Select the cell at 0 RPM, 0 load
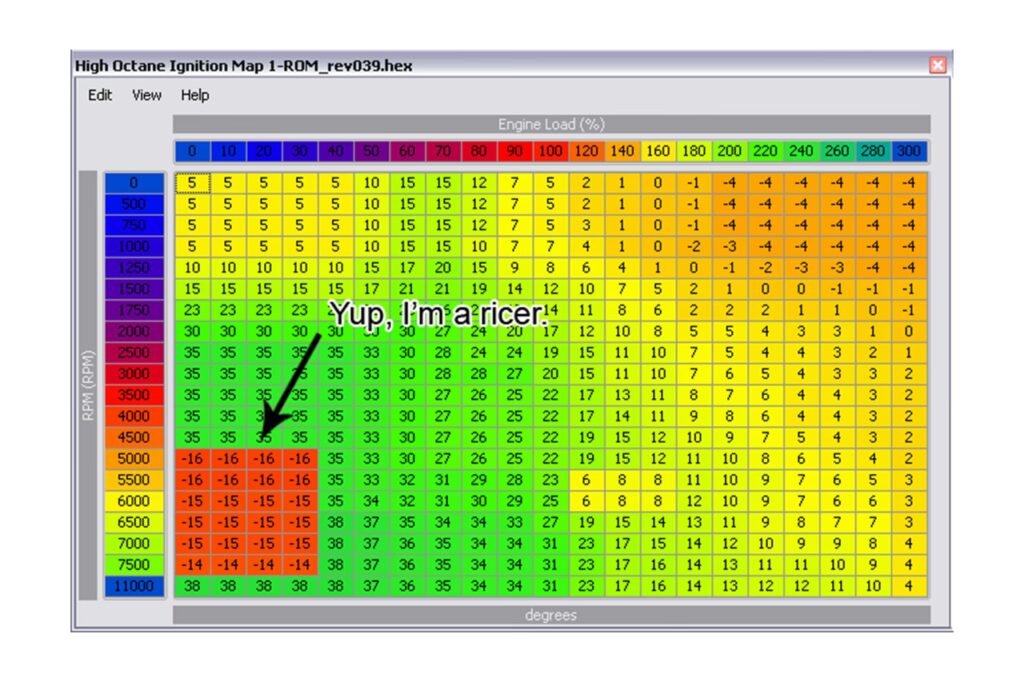The image size is (1024, 682). [192, 183]
